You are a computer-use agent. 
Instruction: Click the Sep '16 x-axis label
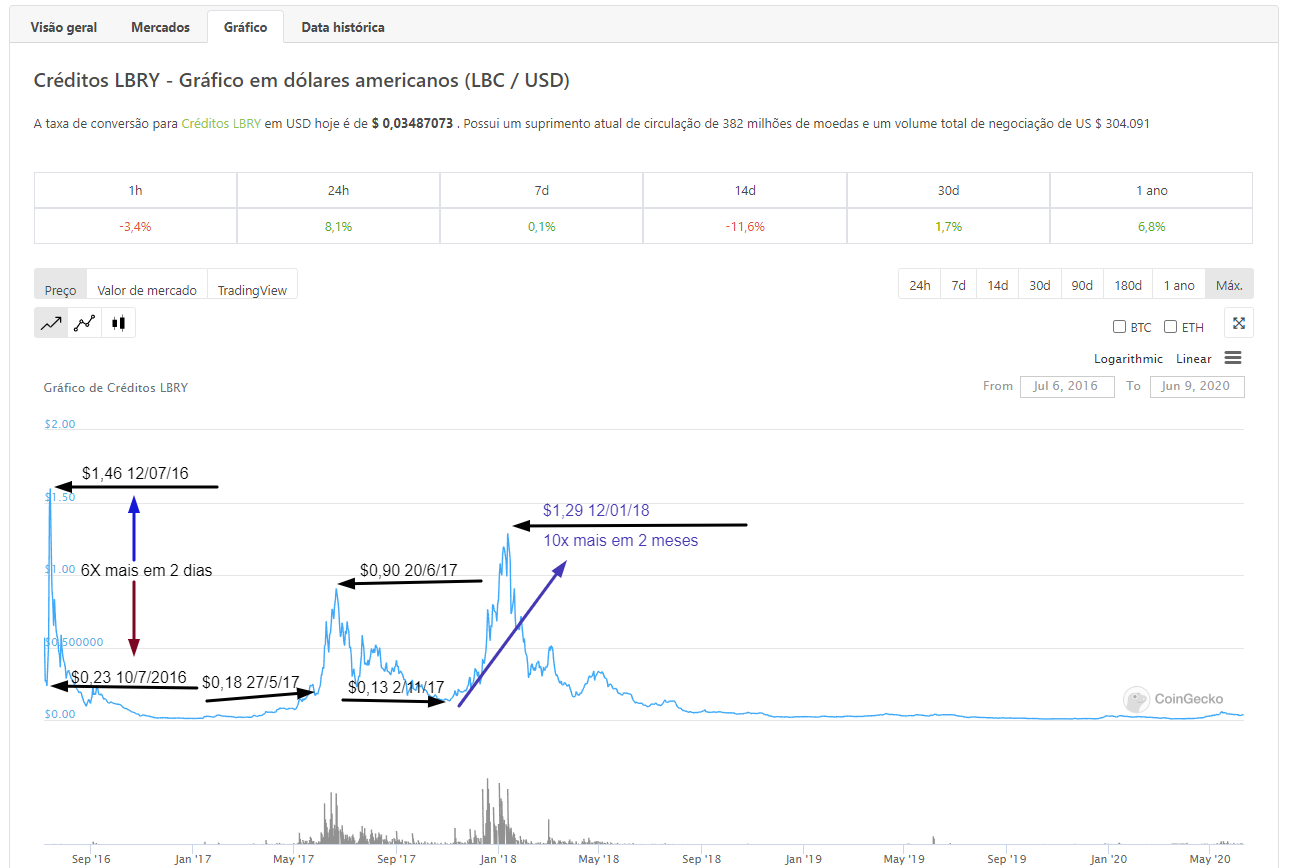coord(92,858)
